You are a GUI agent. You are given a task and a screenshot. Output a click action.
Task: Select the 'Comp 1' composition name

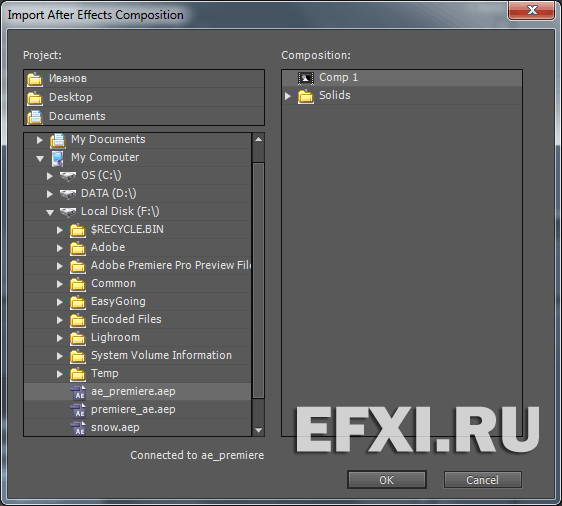click(x=338, y=77)
